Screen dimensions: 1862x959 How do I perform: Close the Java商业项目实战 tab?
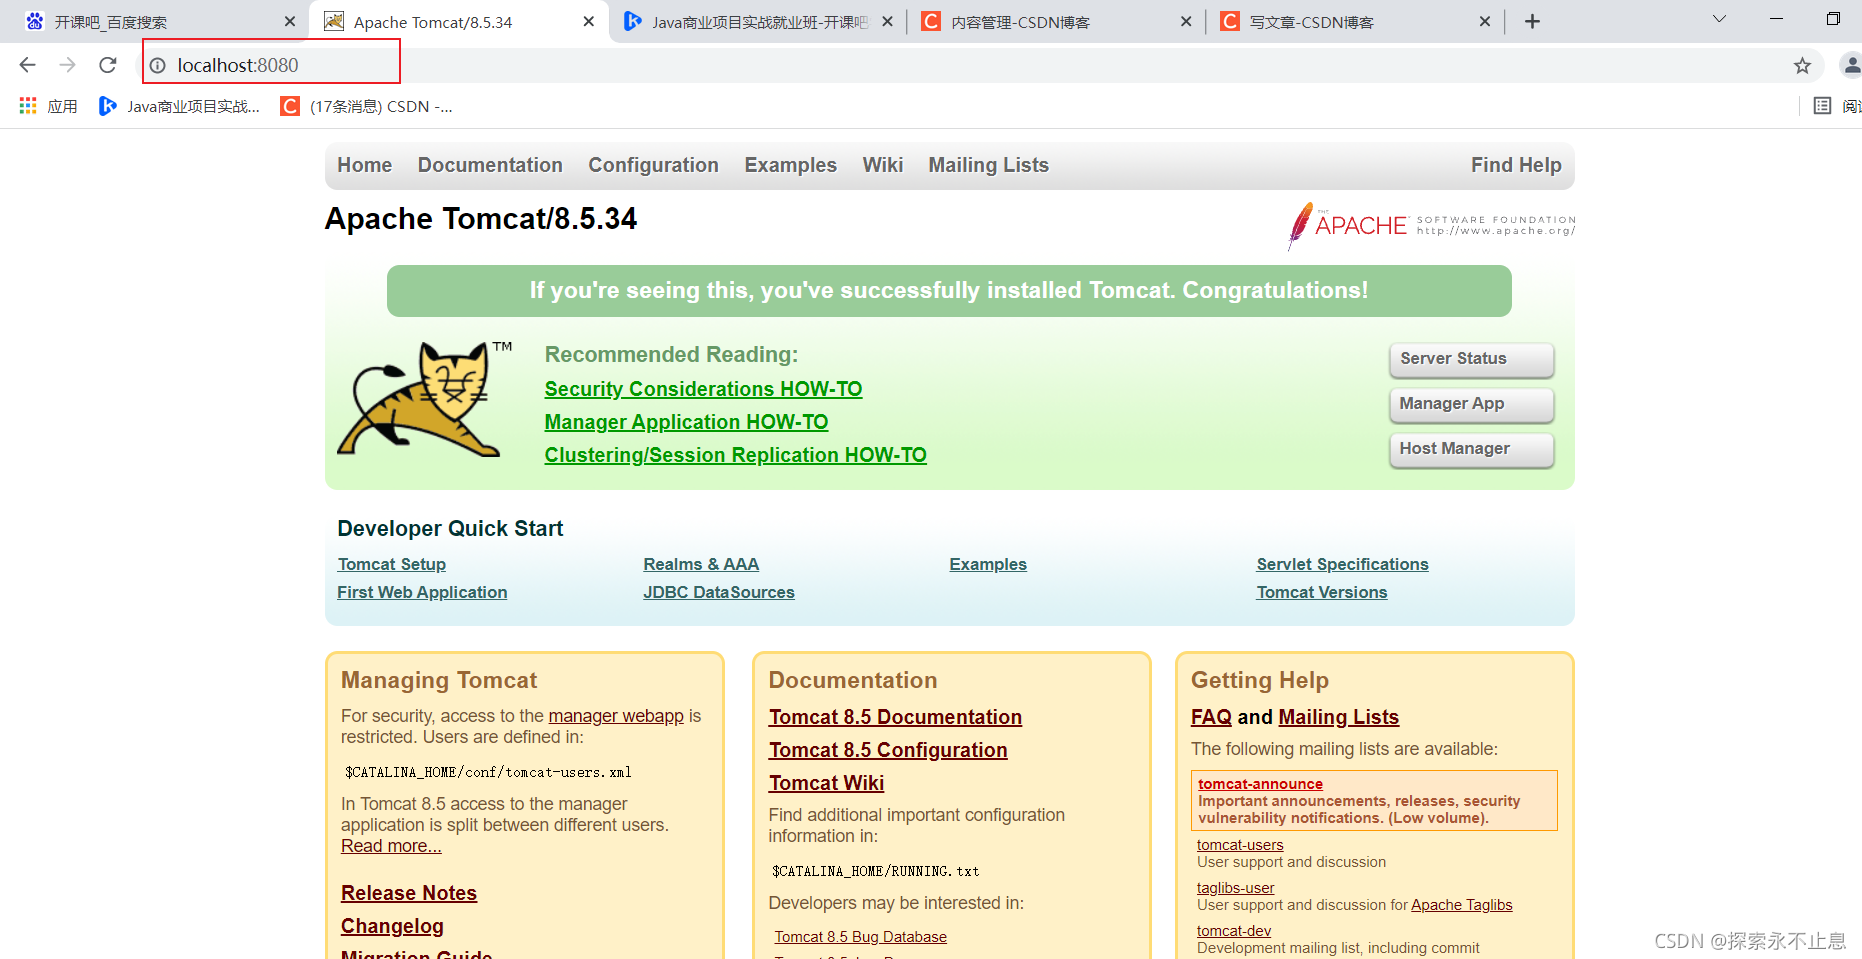pyautogui.click(x=887, y=21)
